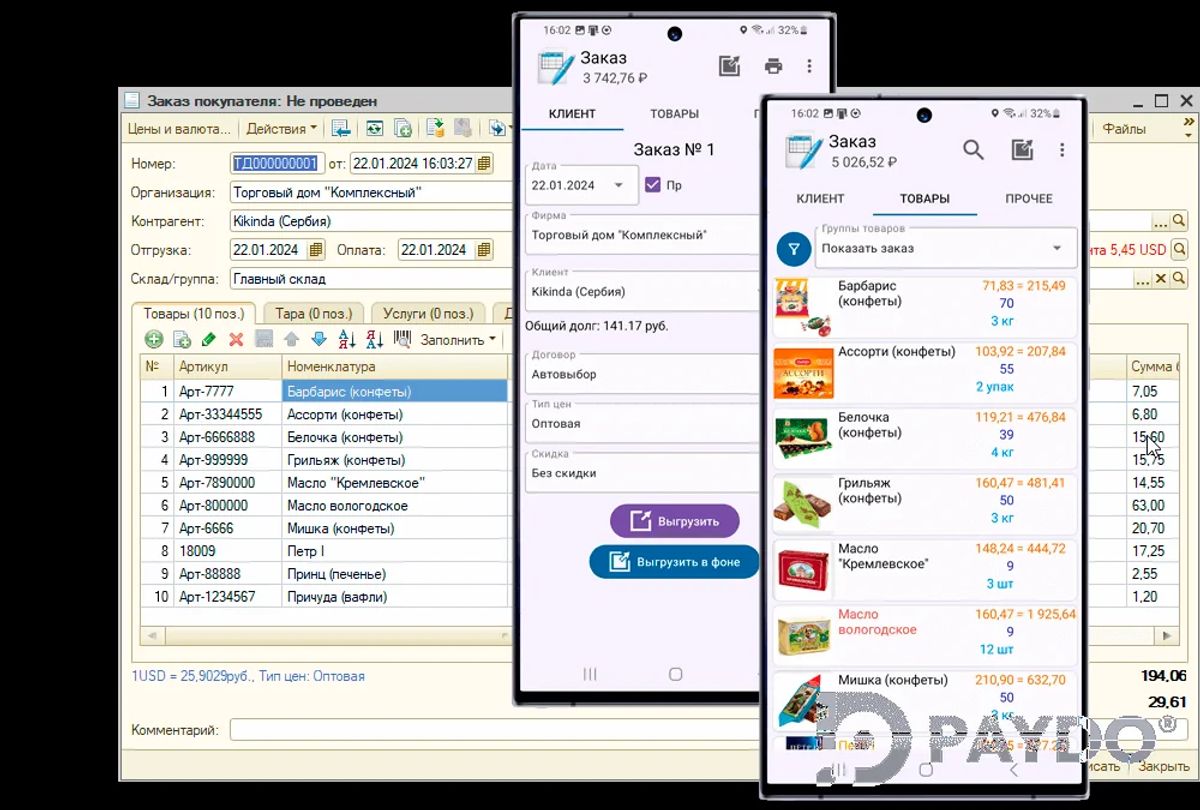Click the clear X icon in right field
Screen dimensions: 1200x810
click(1161, 278)
